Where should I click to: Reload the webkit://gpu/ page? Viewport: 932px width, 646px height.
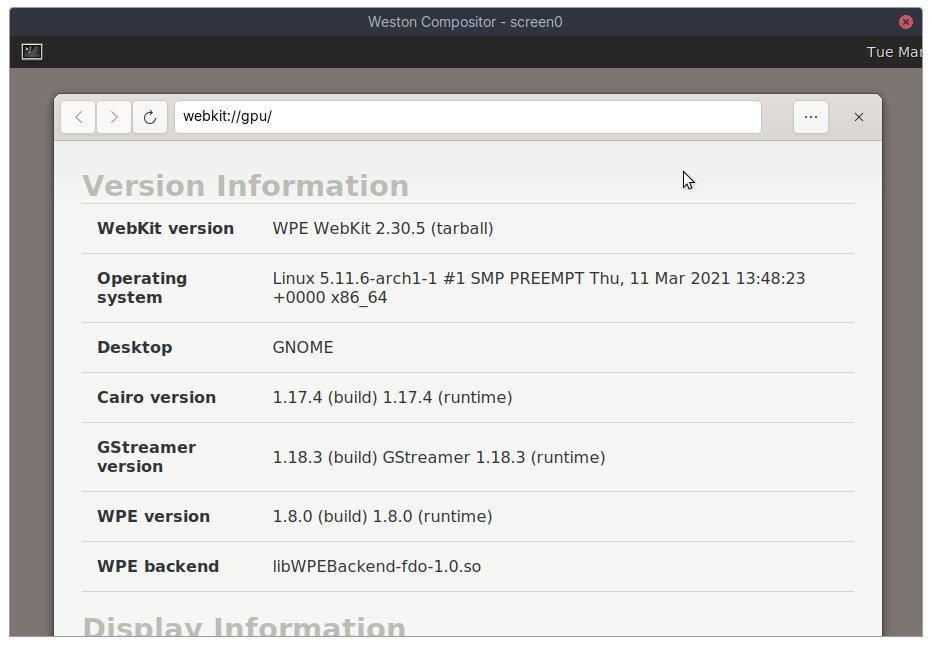(150, 117)
